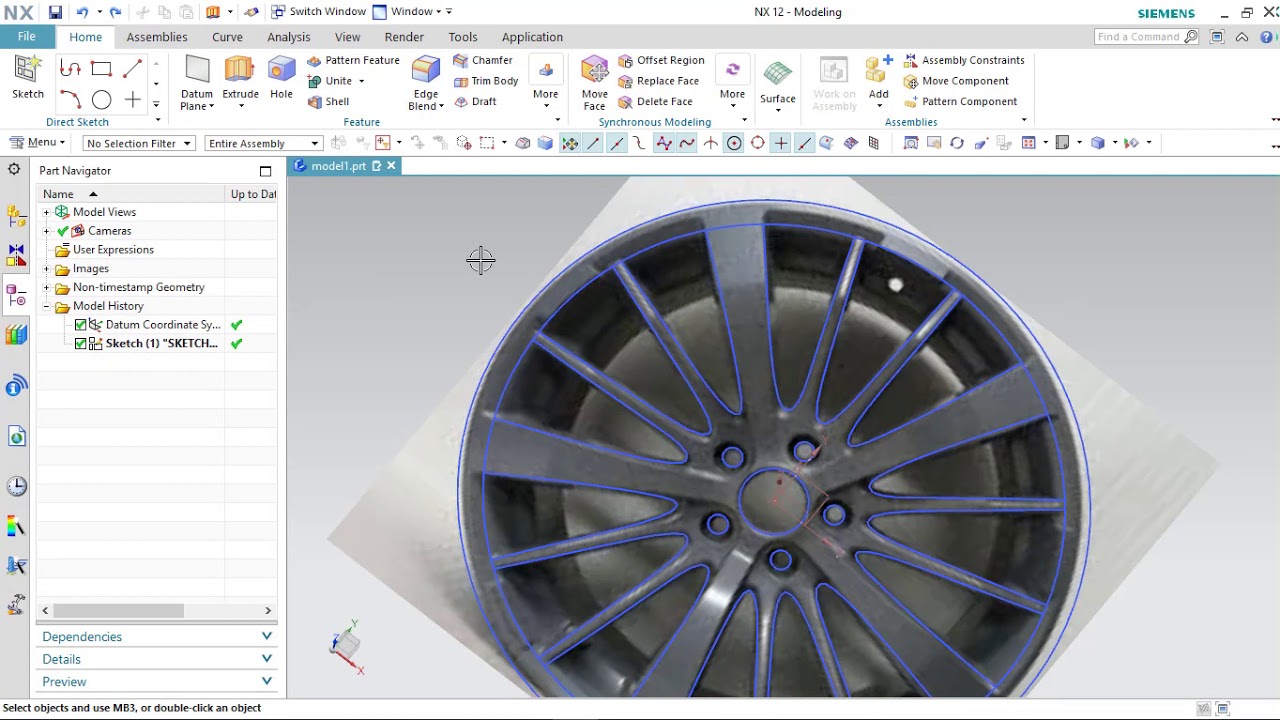Screen dimensions: 1280x720
Task: Open the Surface gallery
Action: (x=777, y=82)
